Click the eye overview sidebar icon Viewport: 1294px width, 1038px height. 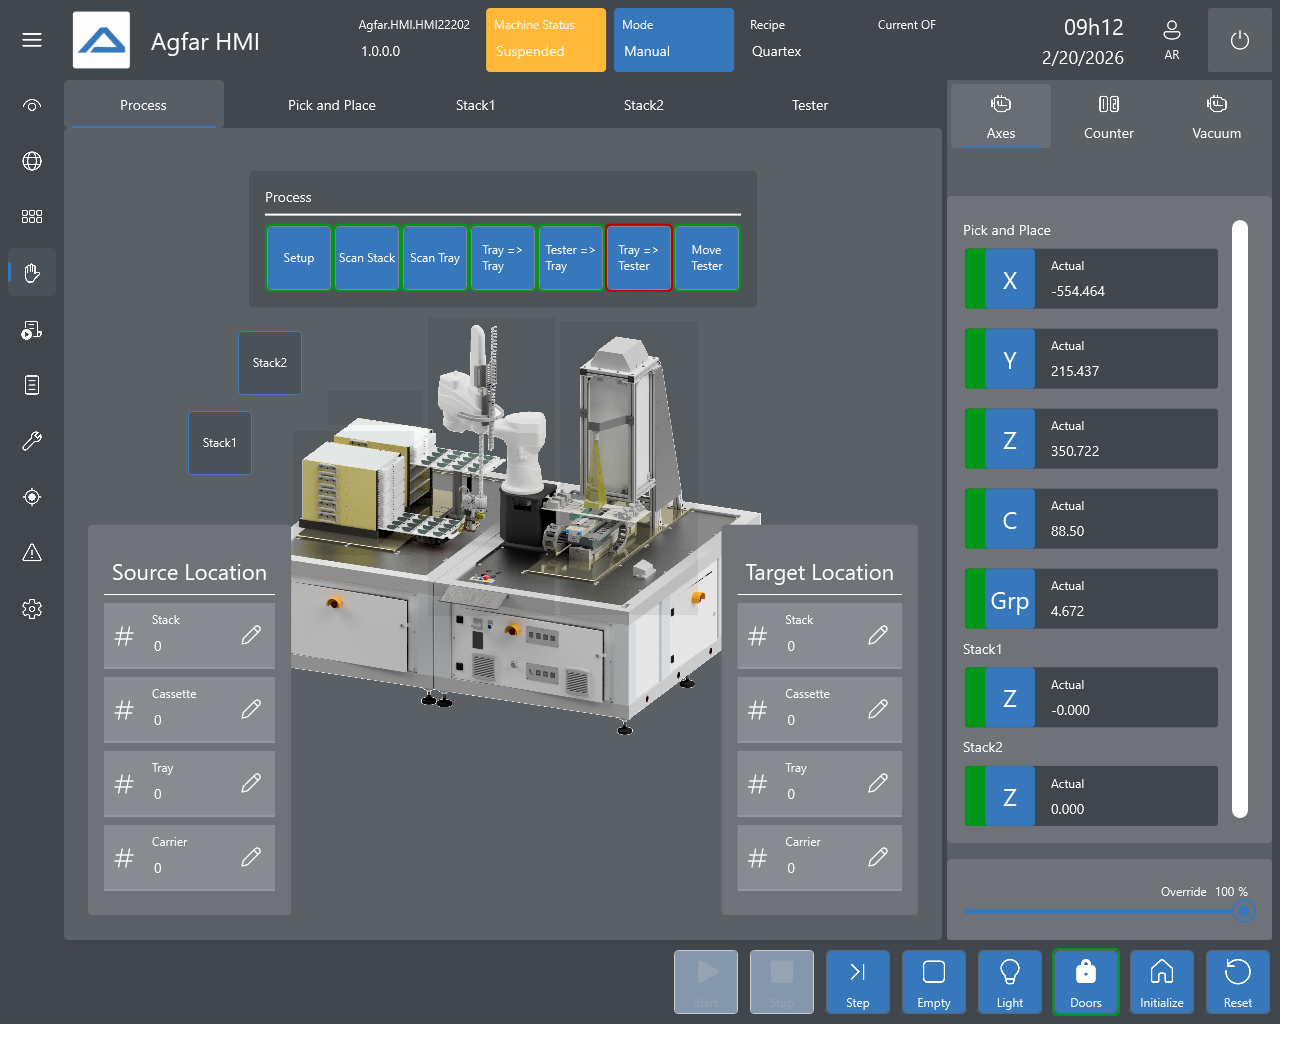[32, 105]
